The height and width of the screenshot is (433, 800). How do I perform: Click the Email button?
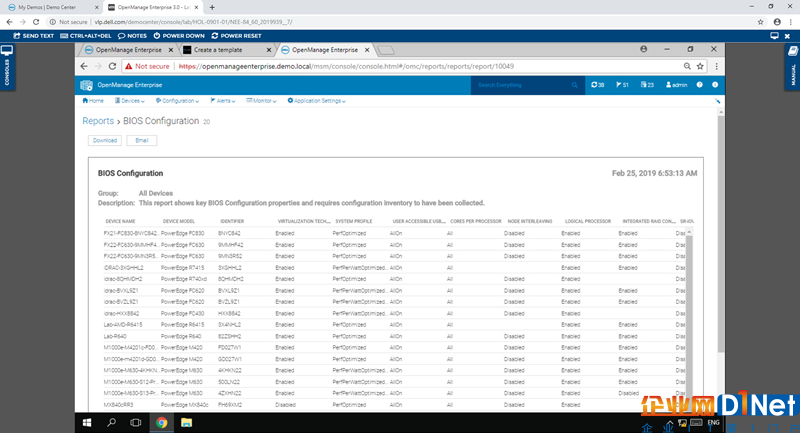(142, 140)
